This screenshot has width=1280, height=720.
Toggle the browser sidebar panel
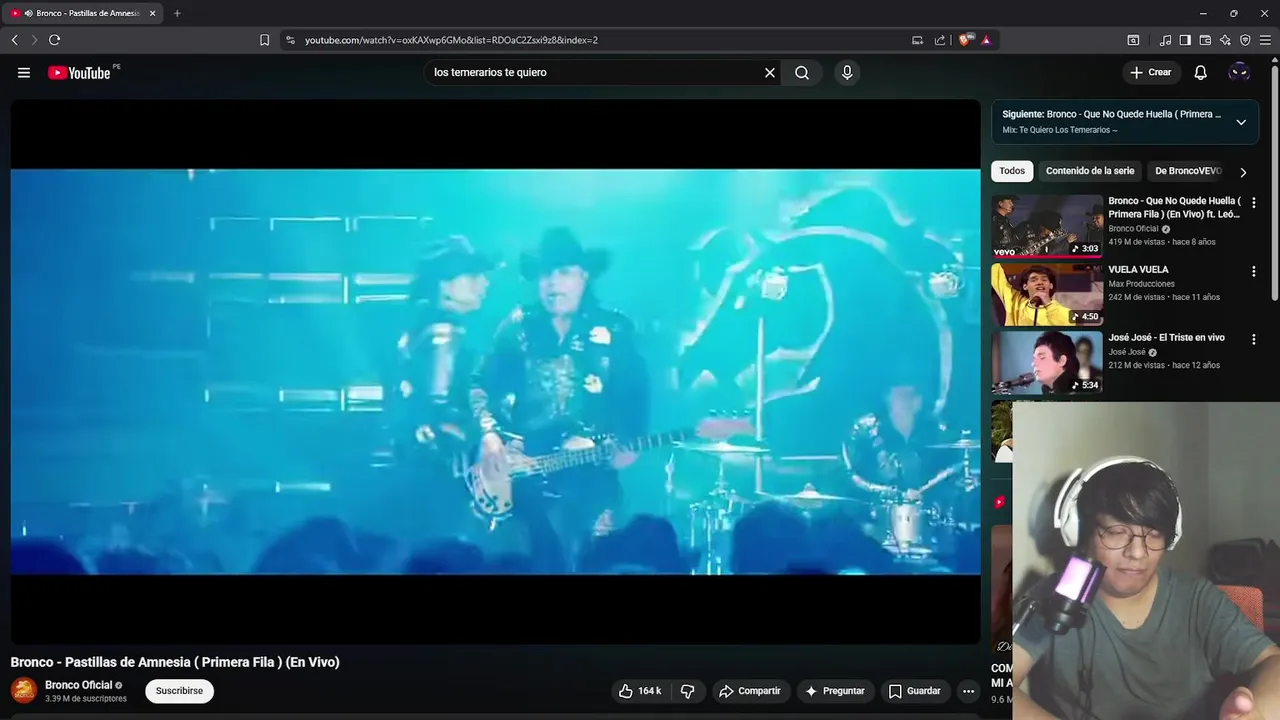click(x=1185, y=40)
